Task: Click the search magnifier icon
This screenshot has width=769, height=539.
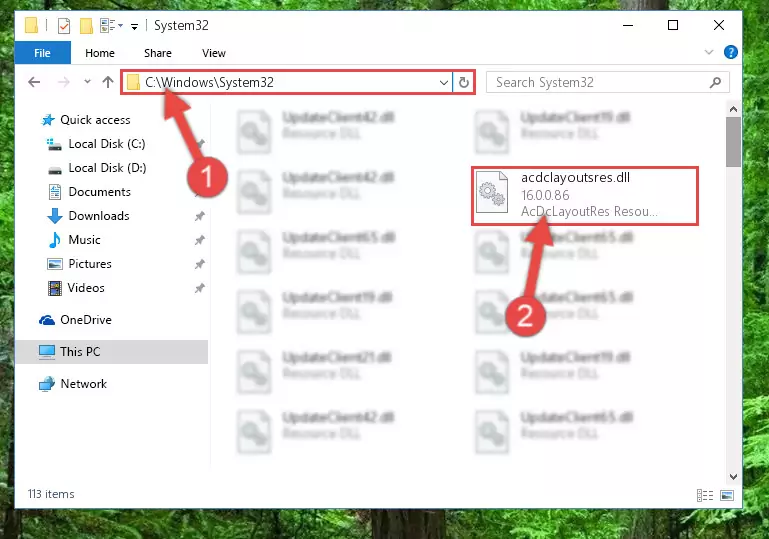Action: pos(716,82)
